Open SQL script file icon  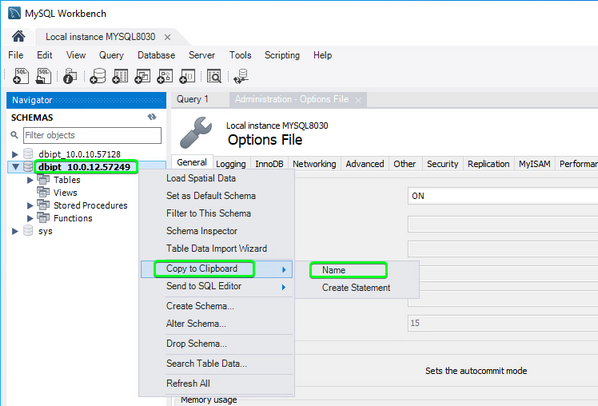tap(43, 76)
